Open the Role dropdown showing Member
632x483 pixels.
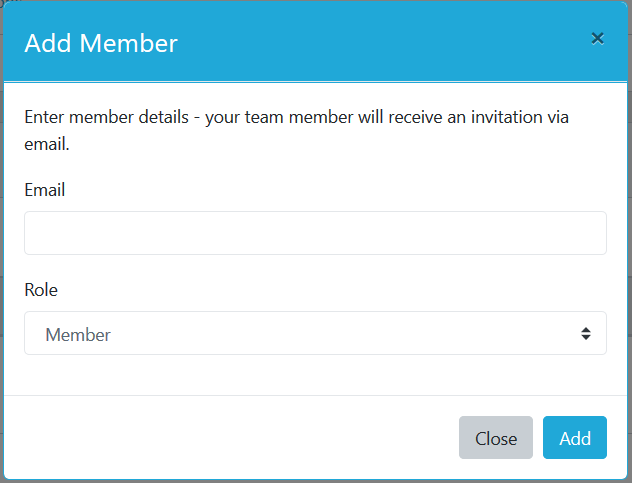(x=315, y=333)
